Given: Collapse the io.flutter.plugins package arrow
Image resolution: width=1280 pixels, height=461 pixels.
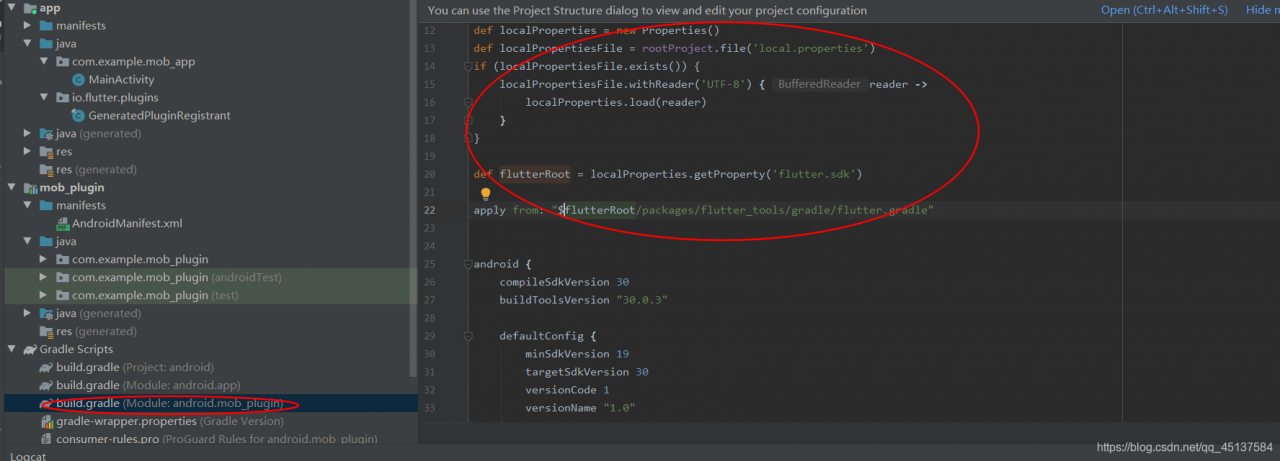Looking at the screenshot, I should click(x=45, y=98).
